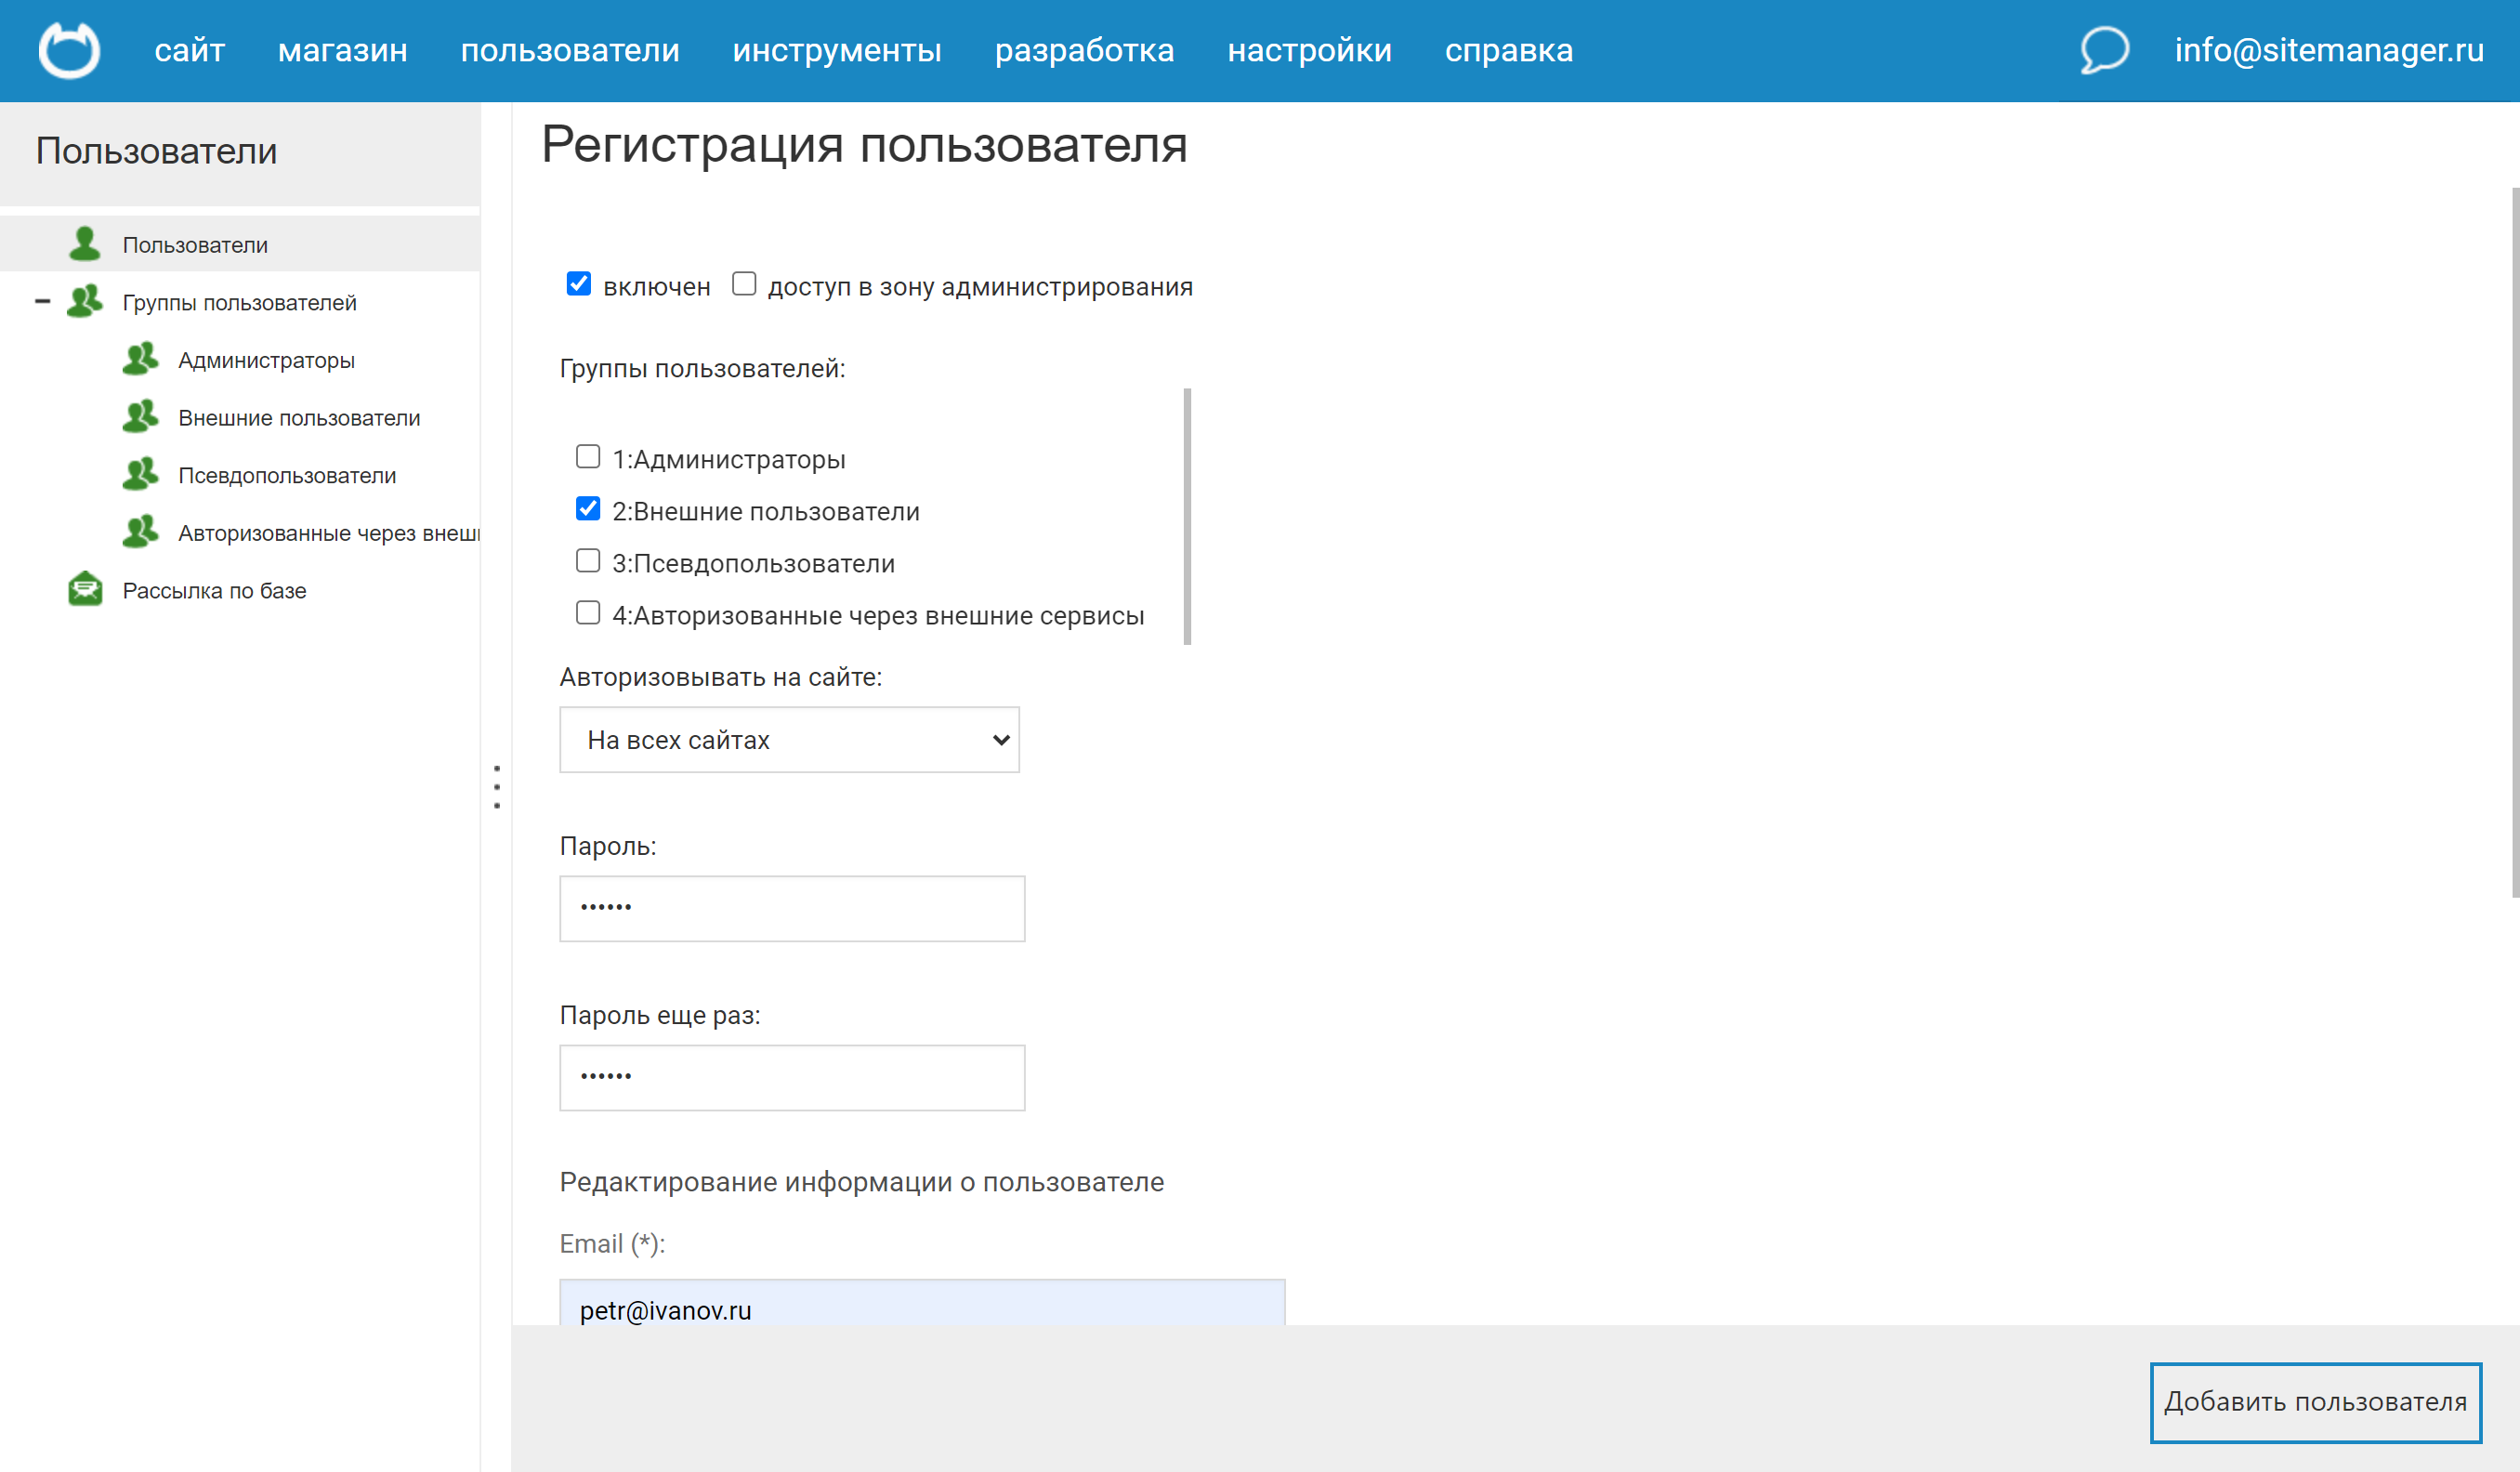Enable доступ в зону администрирования

coord(744,284)
